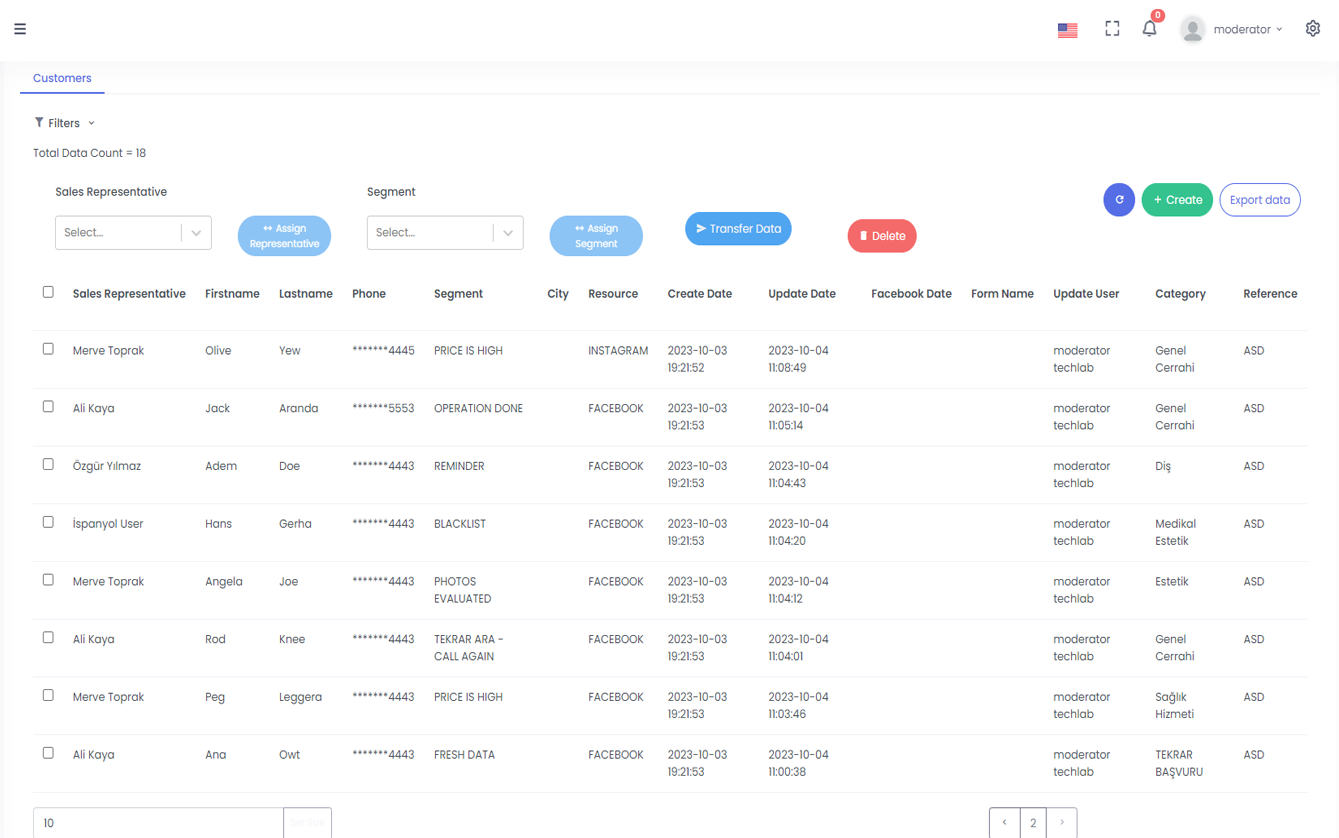
Task: Click the Assign Representative button
Action: tap(284, 236)
